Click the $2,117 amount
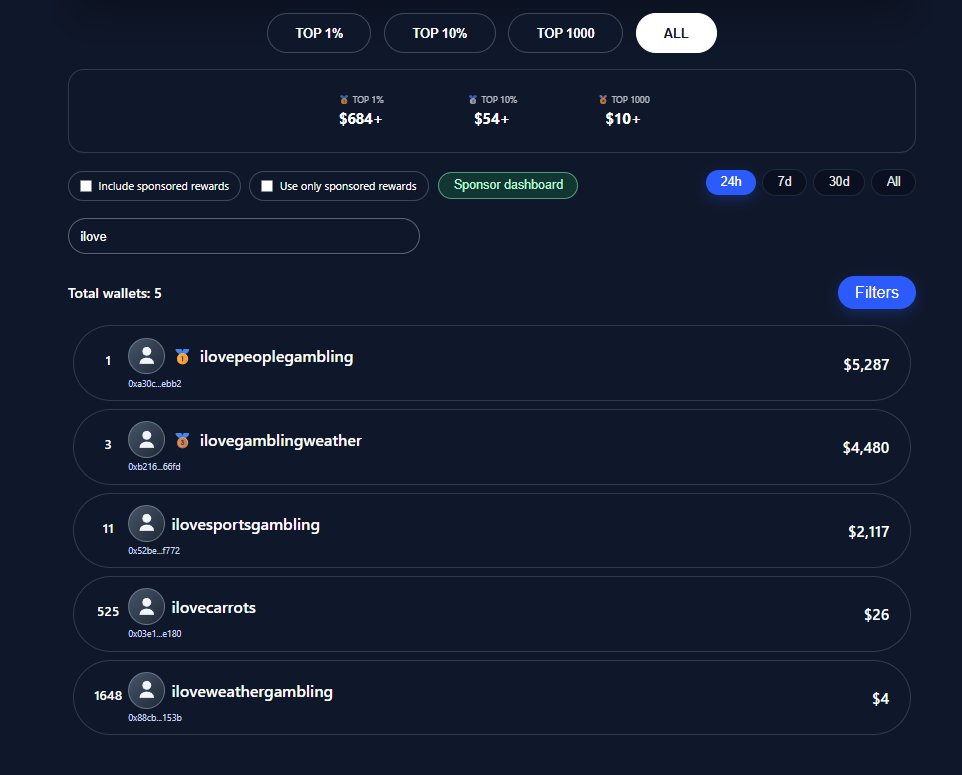962x775 pixels. [868, 531]
